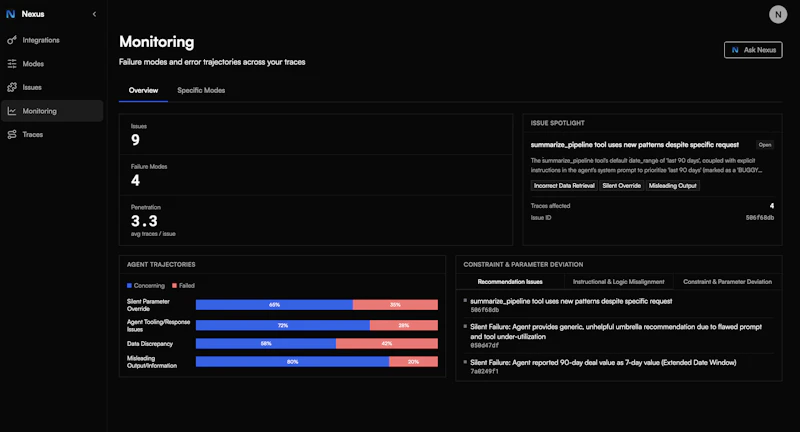Toggle the Failed legend swatch
This screenshot has width=800, height=432.
(174, 286)
